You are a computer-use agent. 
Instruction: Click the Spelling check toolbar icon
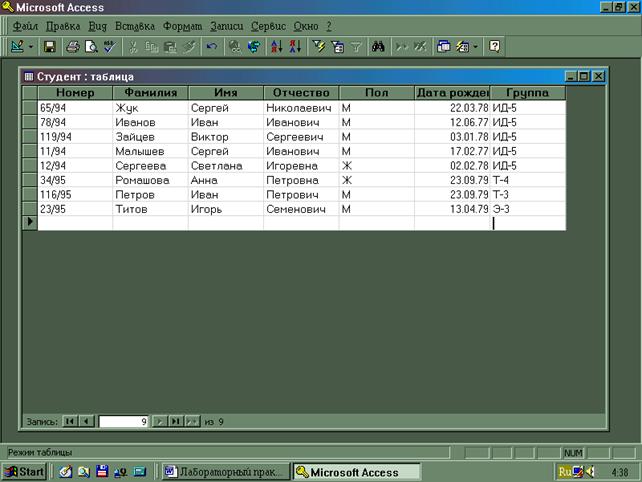coord(109,46)
